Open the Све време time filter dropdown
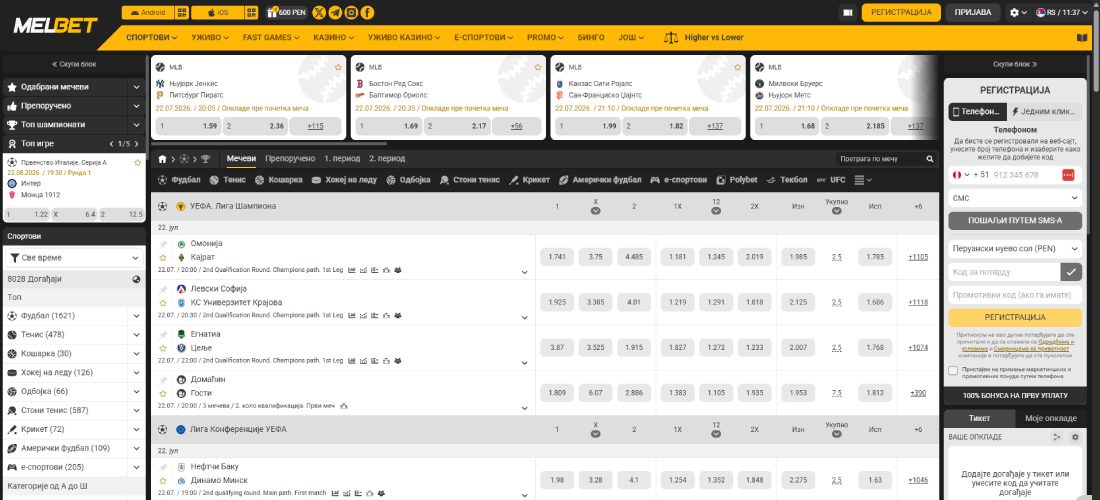Image resolution: width=1100 pixels, height=500 pixels. pos(75,258)
